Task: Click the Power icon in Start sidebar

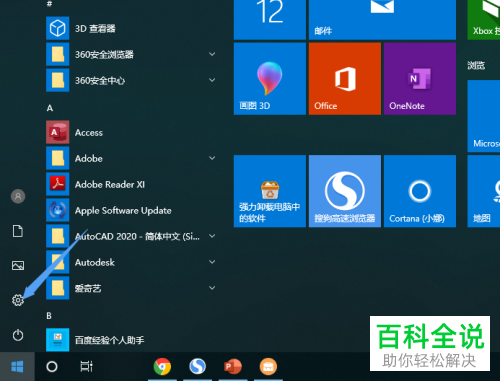Action: click(18, 335)
